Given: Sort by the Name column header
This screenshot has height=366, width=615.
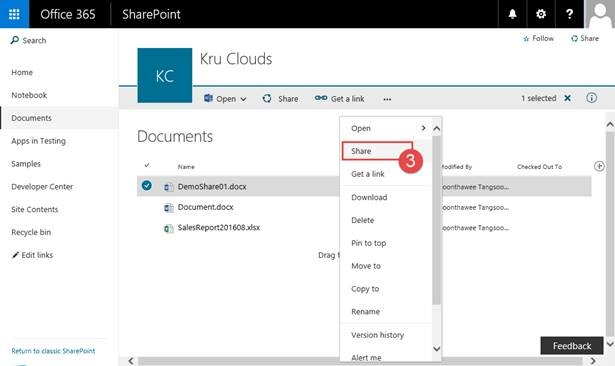Looking at the screenshot, I should [186, 167].
